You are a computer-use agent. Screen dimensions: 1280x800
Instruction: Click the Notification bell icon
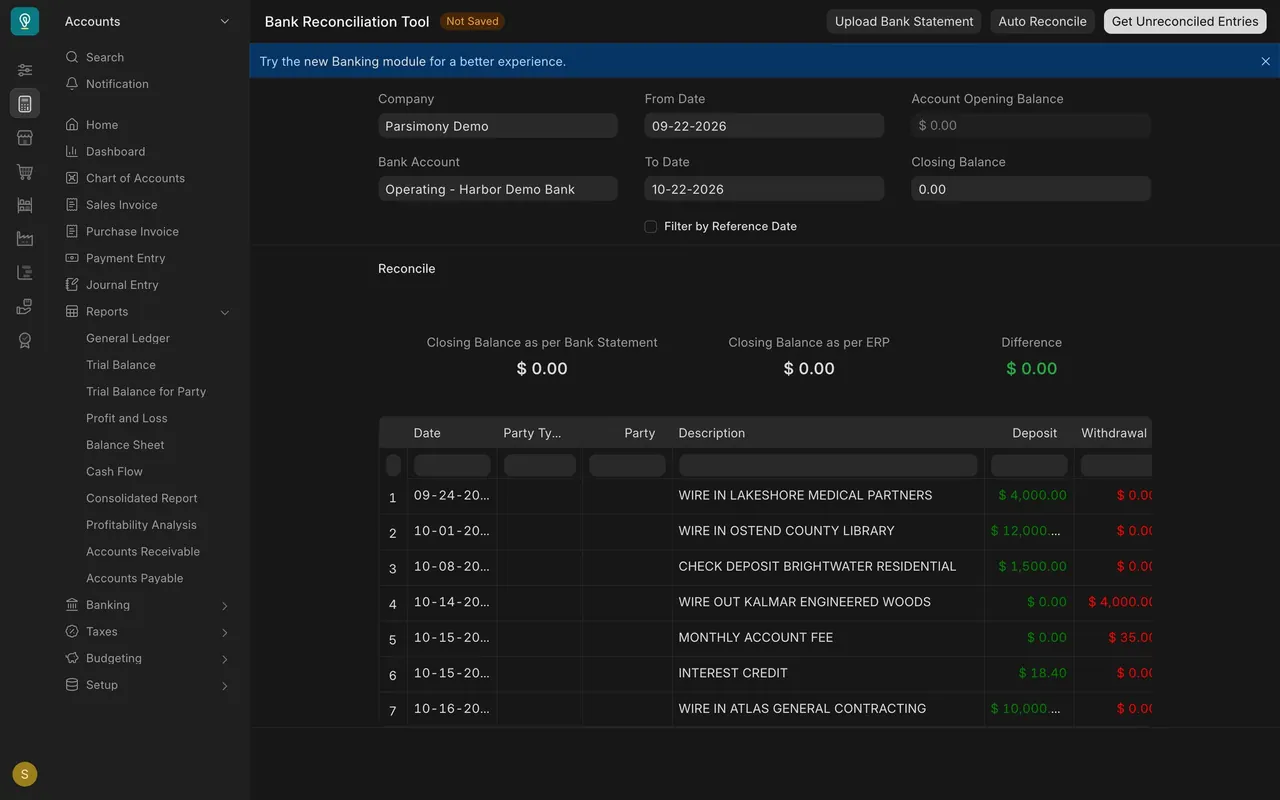coord(72,84)
